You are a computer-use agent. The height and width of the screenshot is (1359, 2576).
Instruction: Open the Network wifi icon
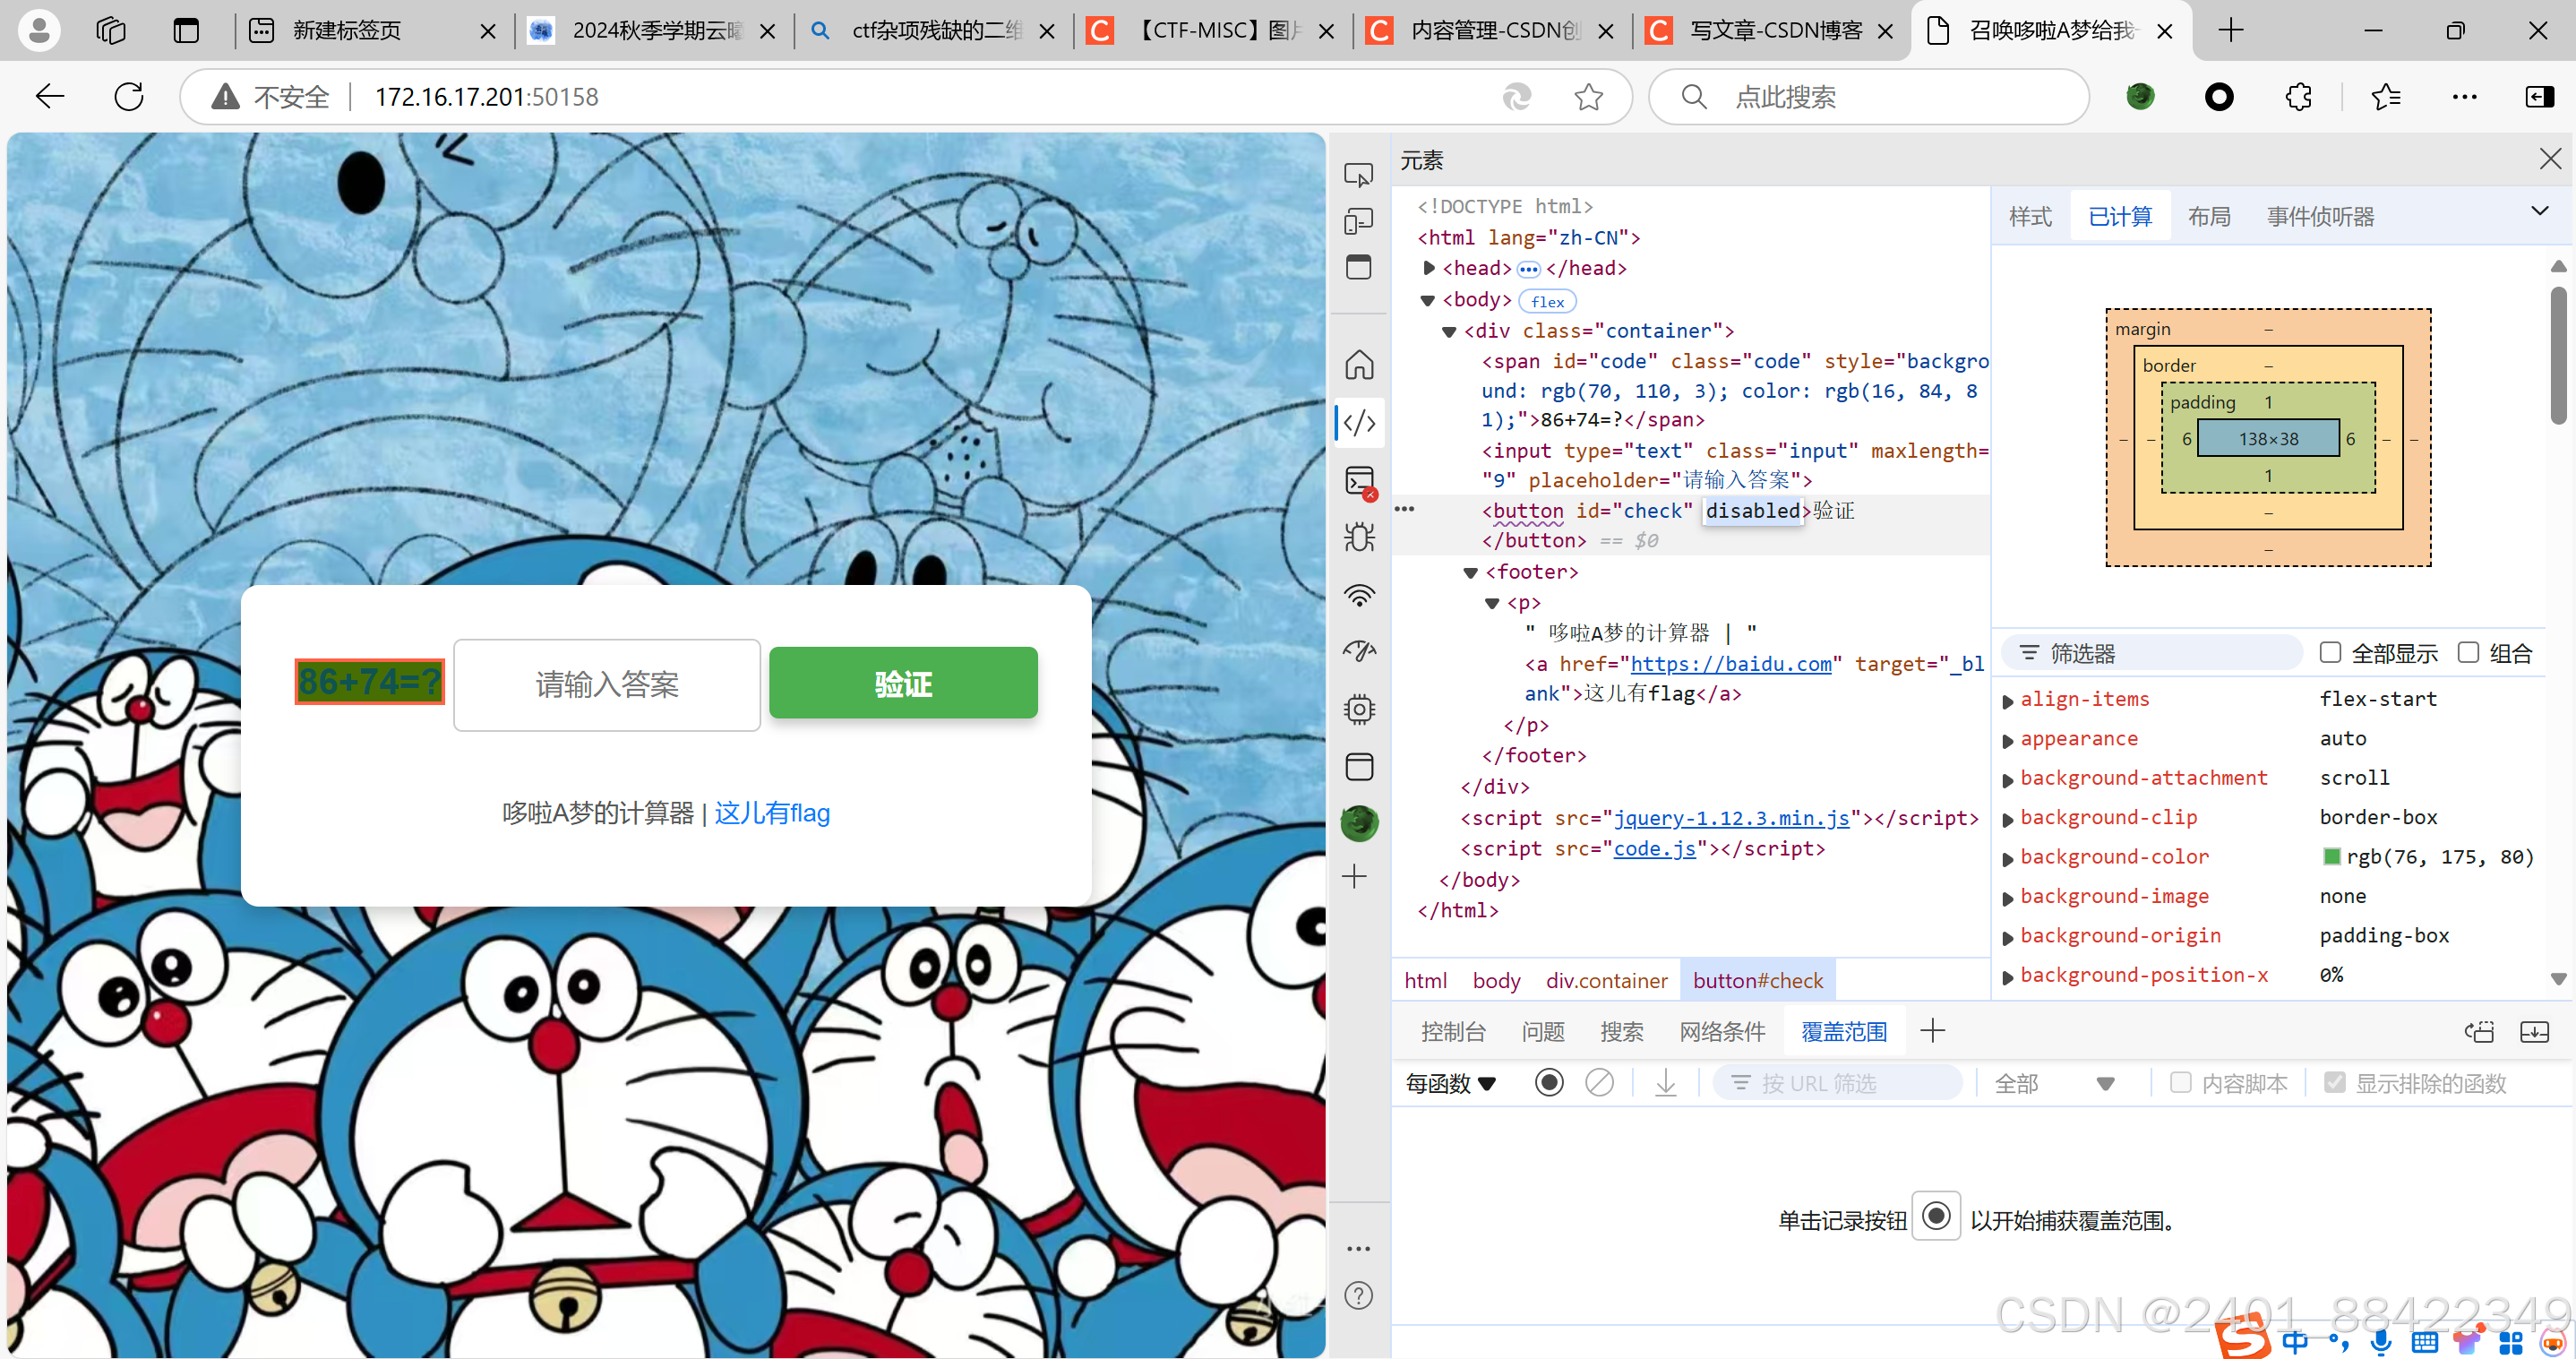1359,595
